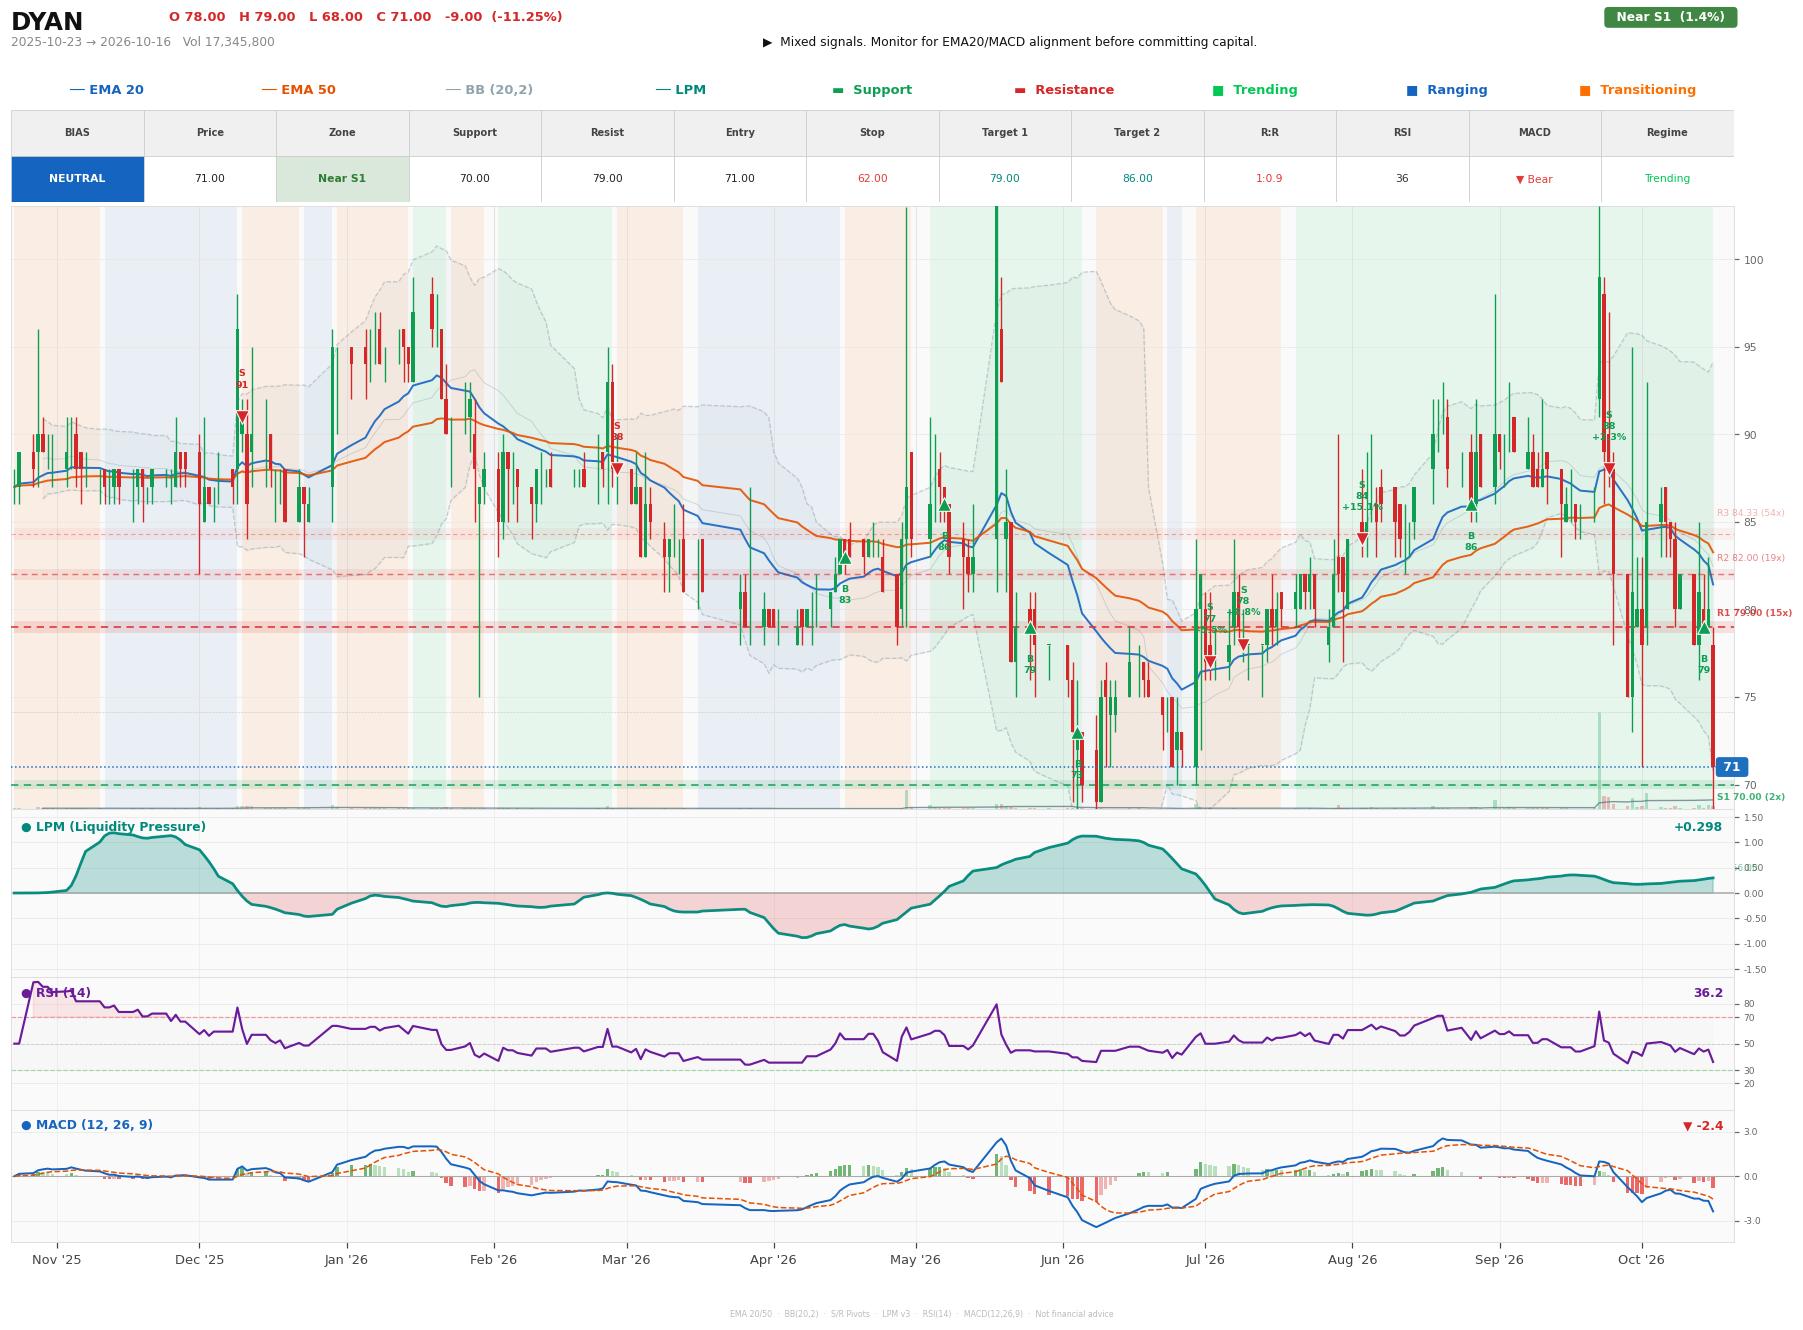Screen dimensions: 1803x1330
Task: Click the green buy marker labeled B 79 in October
Action: coord(1704,628)
